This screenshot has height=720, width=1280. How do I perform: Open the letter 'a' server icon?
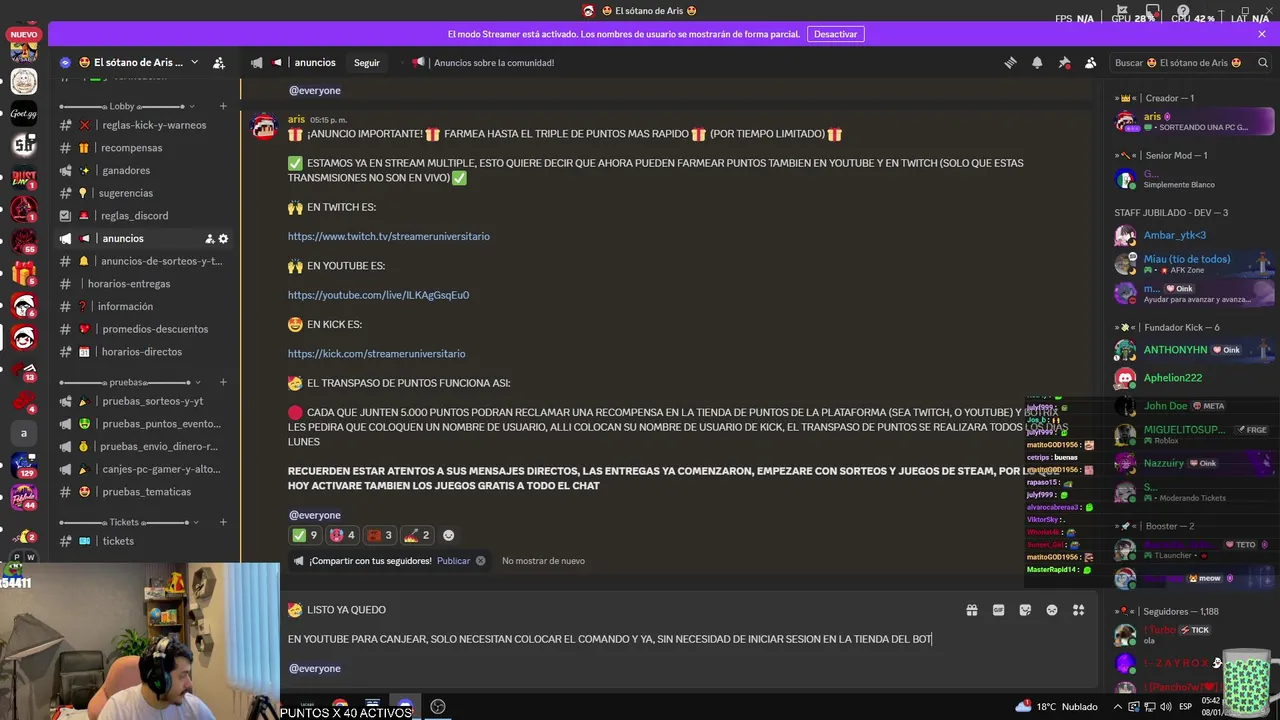coord(24,433)
